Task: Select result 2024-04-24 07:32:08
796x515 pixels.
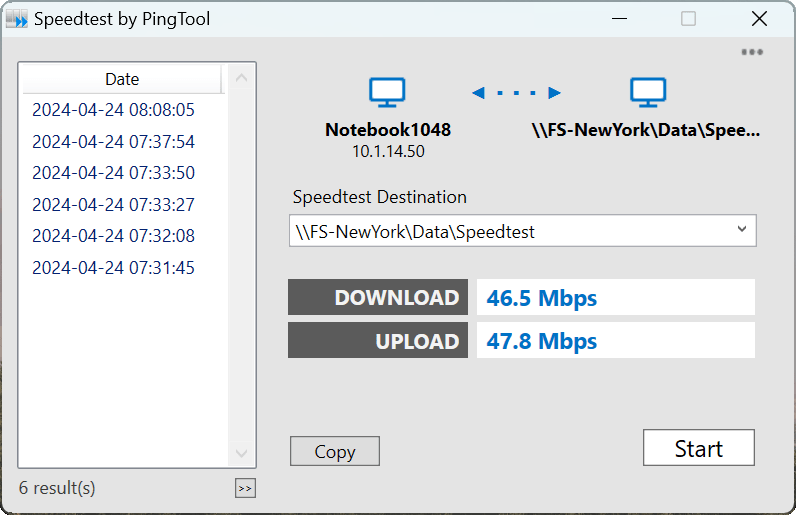Action: (113, 236)
